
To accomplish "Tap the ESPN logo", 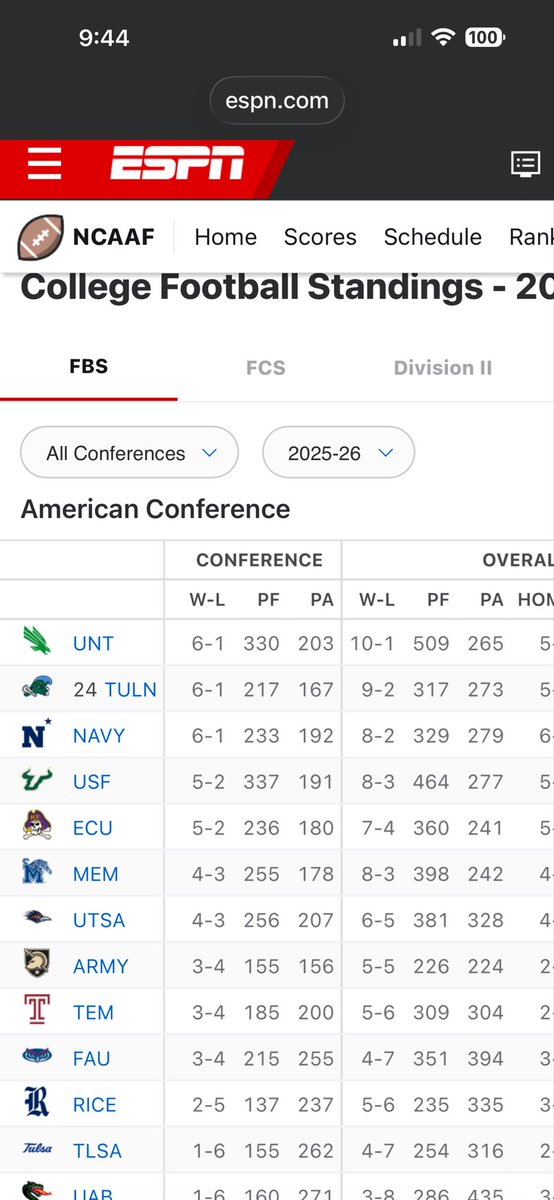I will [x=177, y=163].
